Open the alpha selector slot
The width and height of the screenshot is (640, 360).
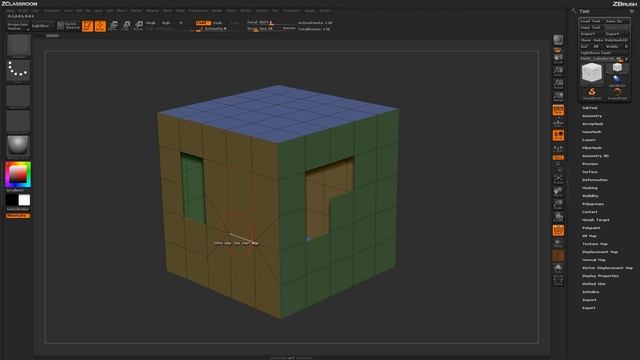point(18,96)
